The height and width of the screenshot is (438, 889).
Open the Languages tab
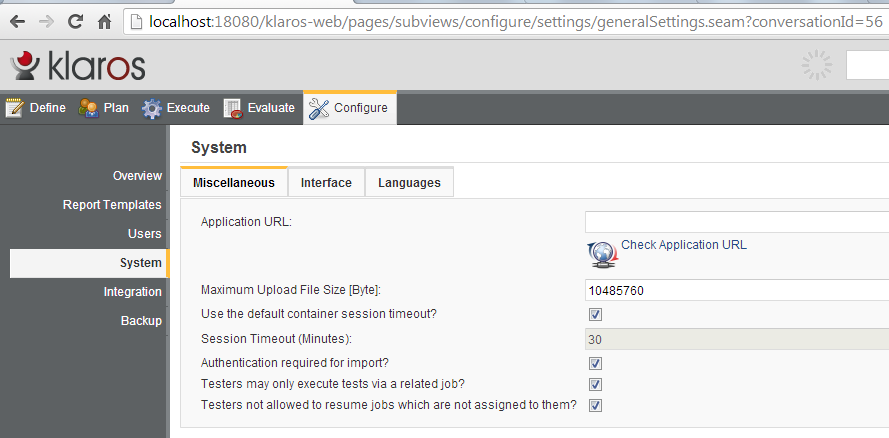tap(409, 183)
